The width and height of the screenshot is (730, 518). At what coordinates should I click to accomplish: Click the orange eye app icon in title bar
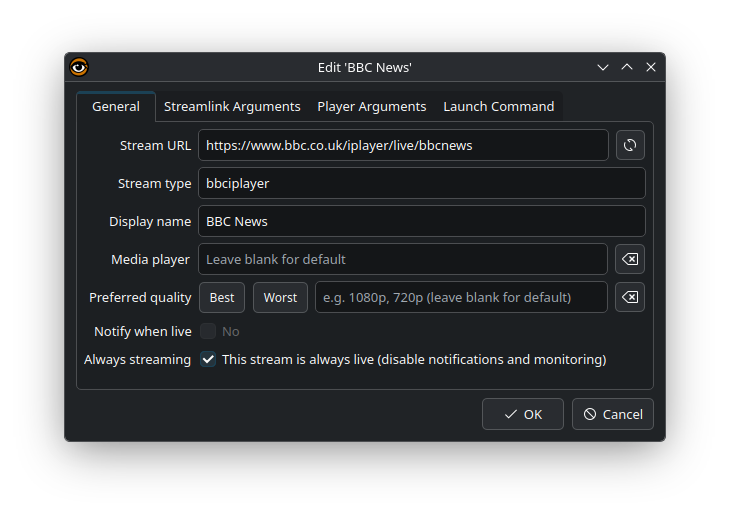(x=79, y=67)
